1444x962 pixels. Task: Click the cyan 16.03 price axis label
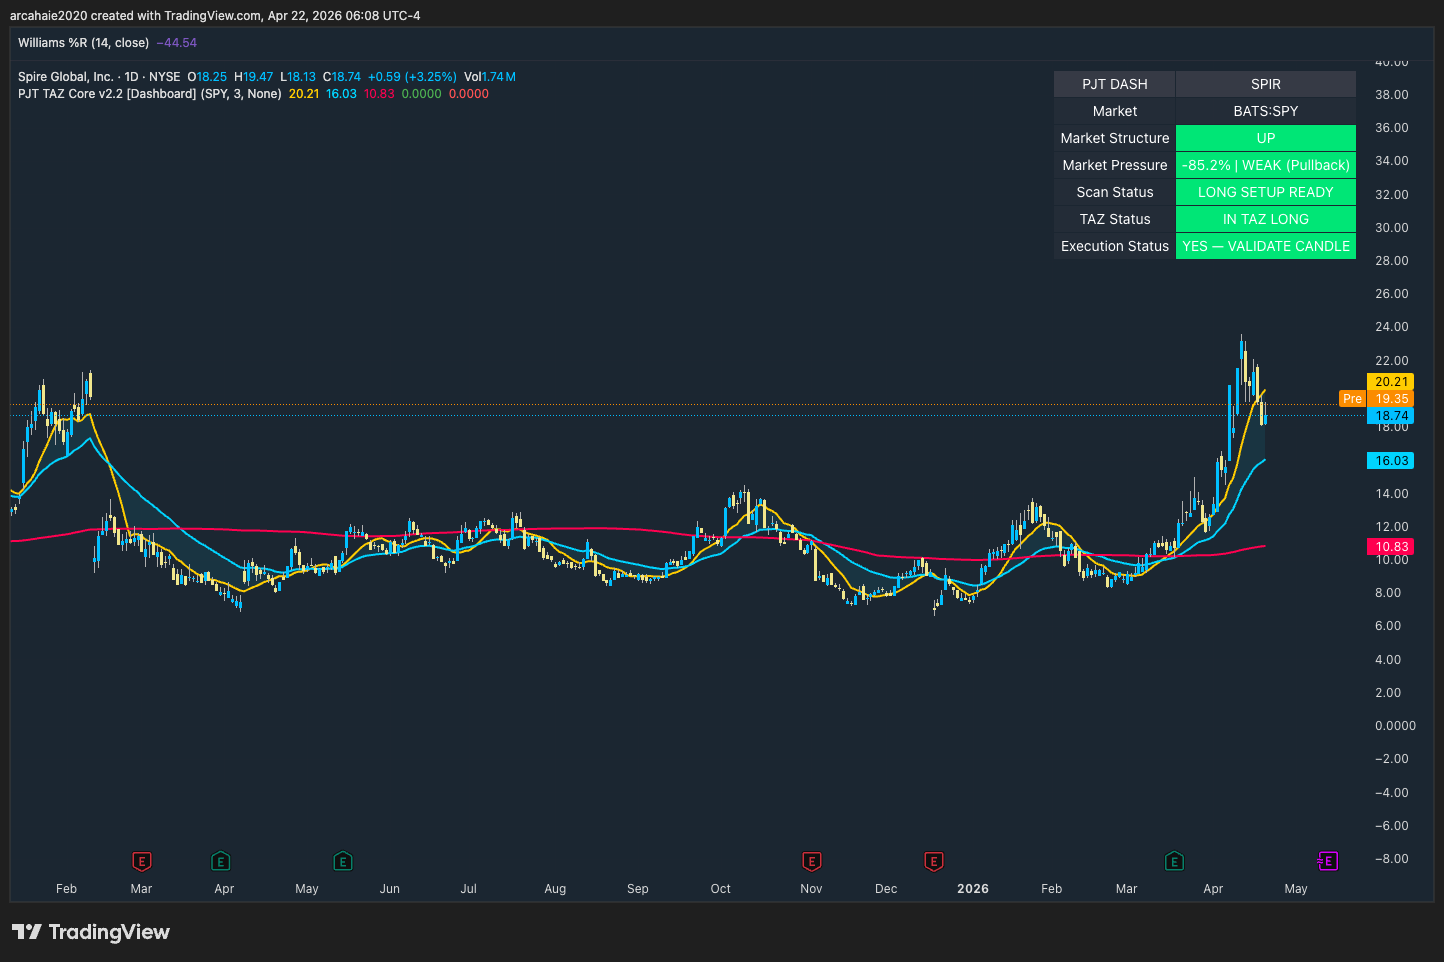click(x=1391, y=461)
